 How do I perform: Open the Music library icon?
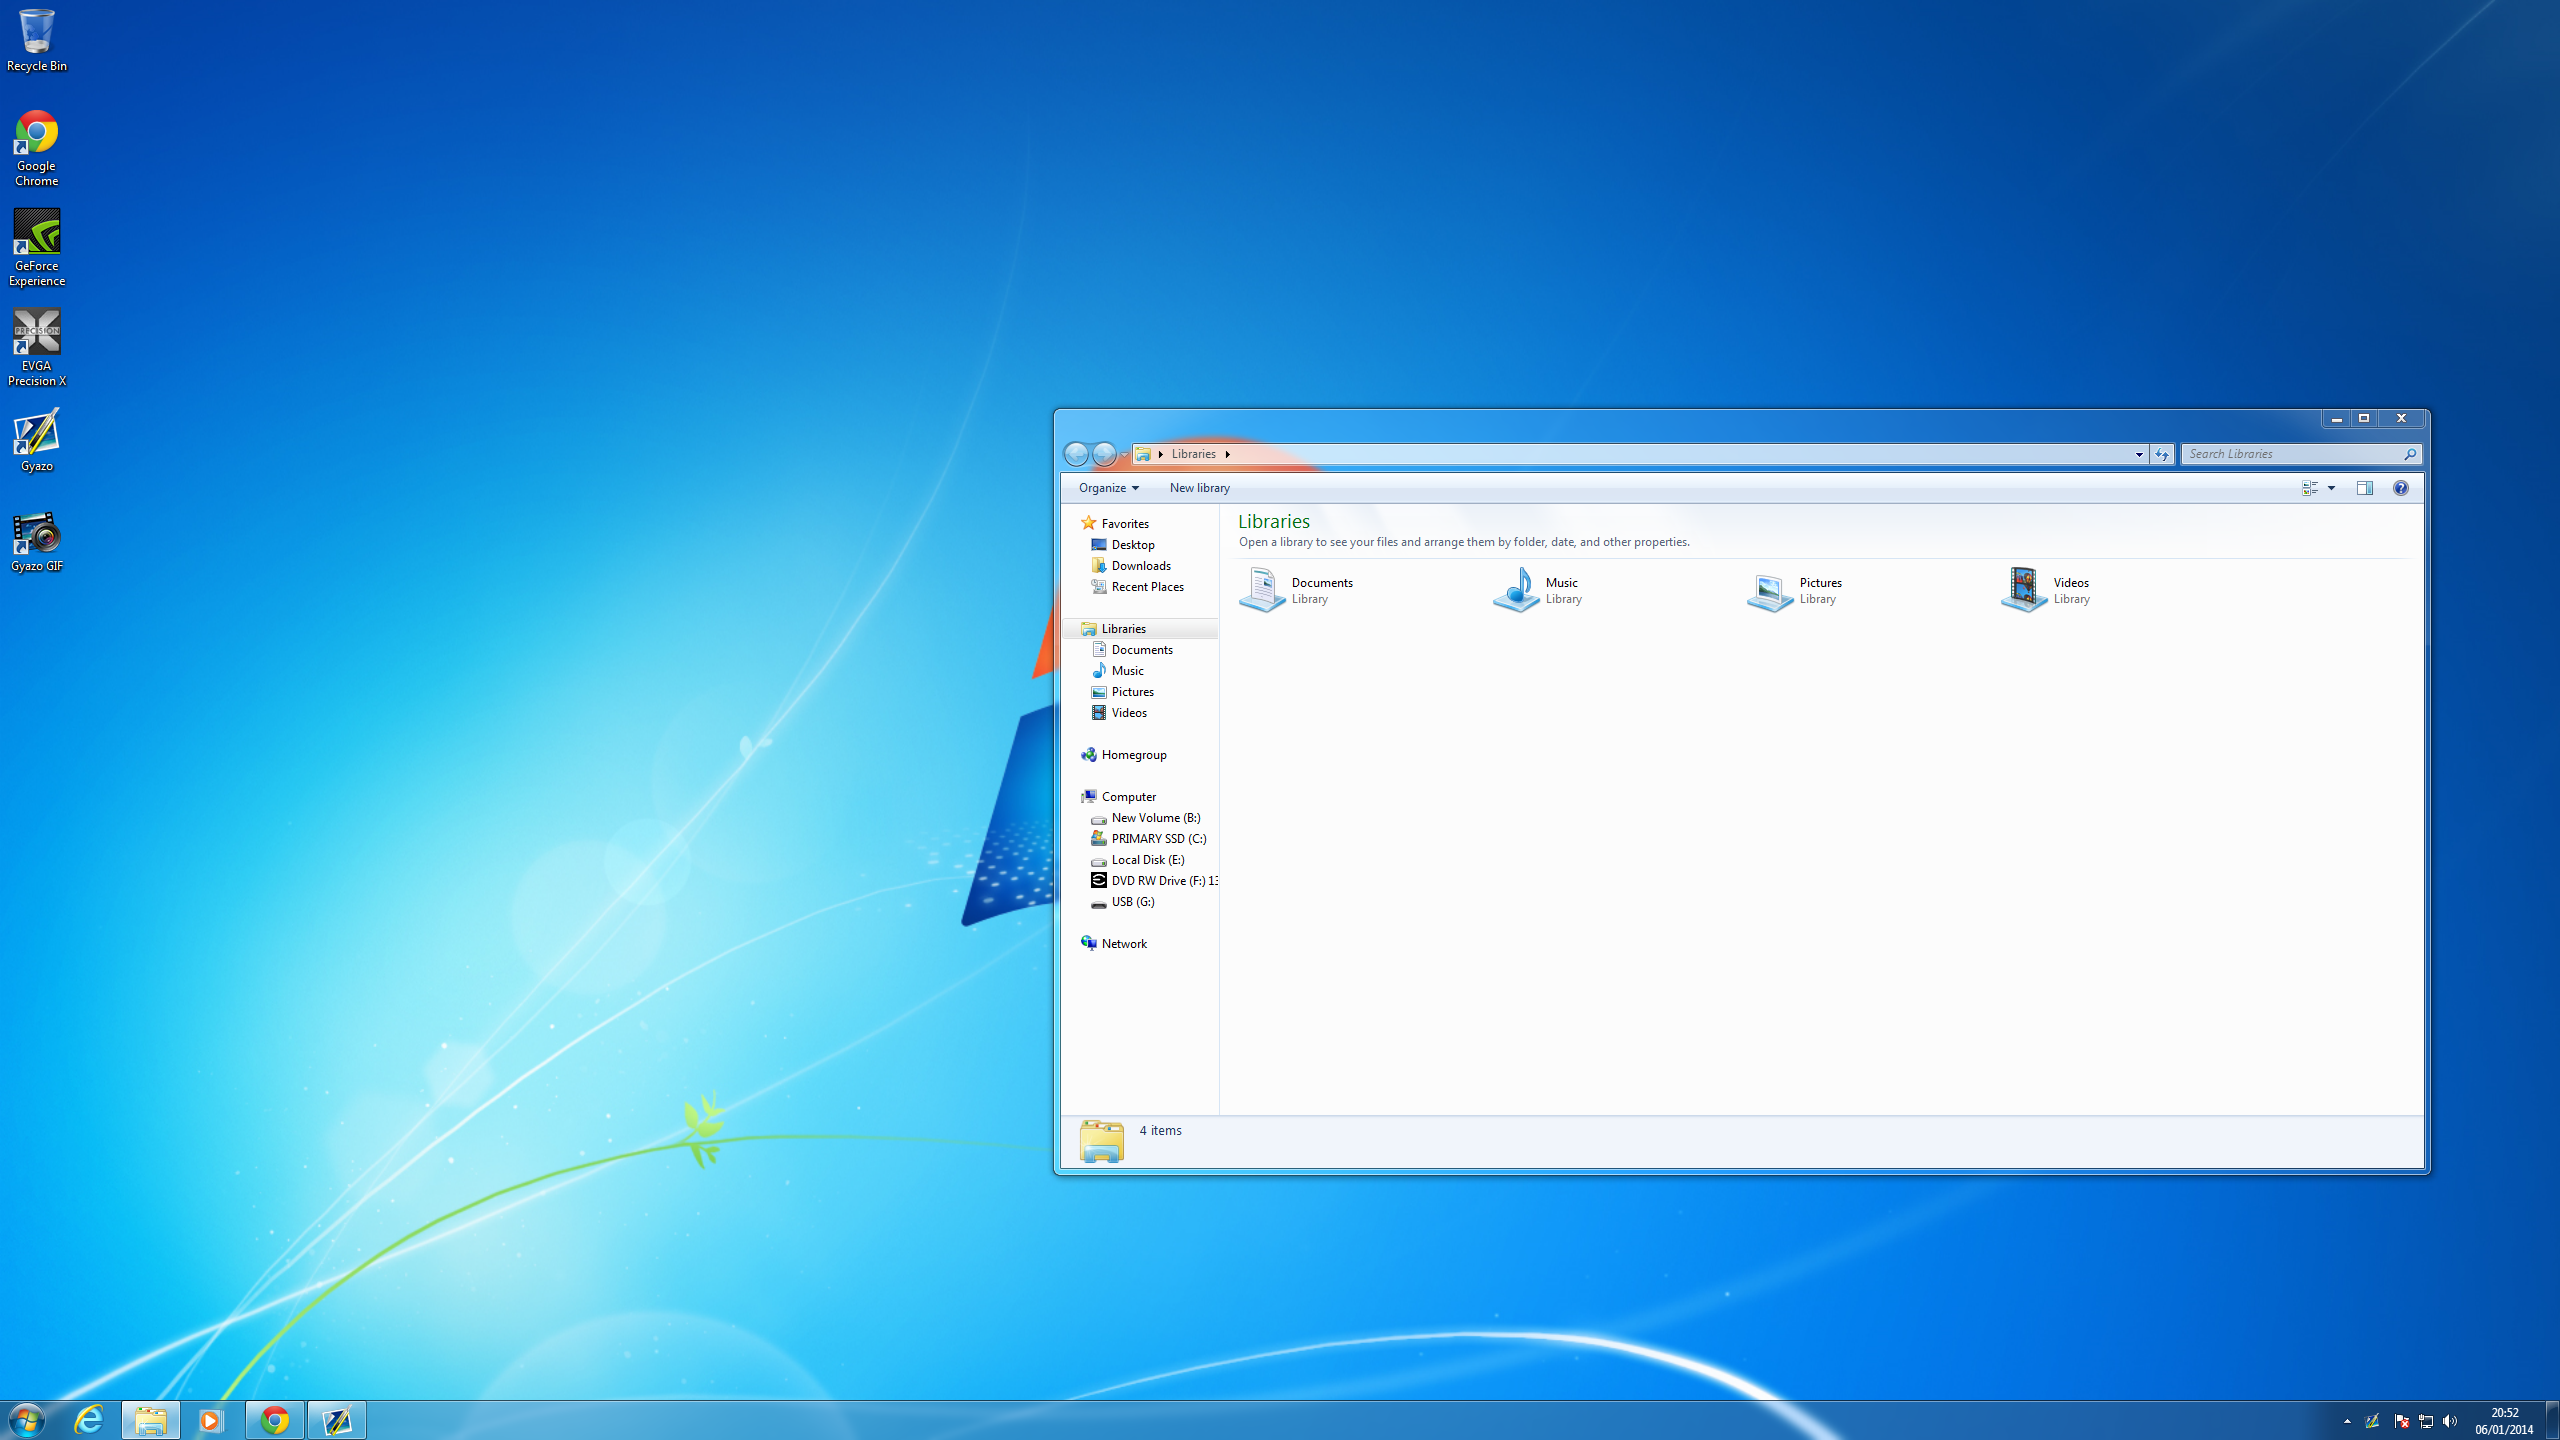pos(1516,589)
